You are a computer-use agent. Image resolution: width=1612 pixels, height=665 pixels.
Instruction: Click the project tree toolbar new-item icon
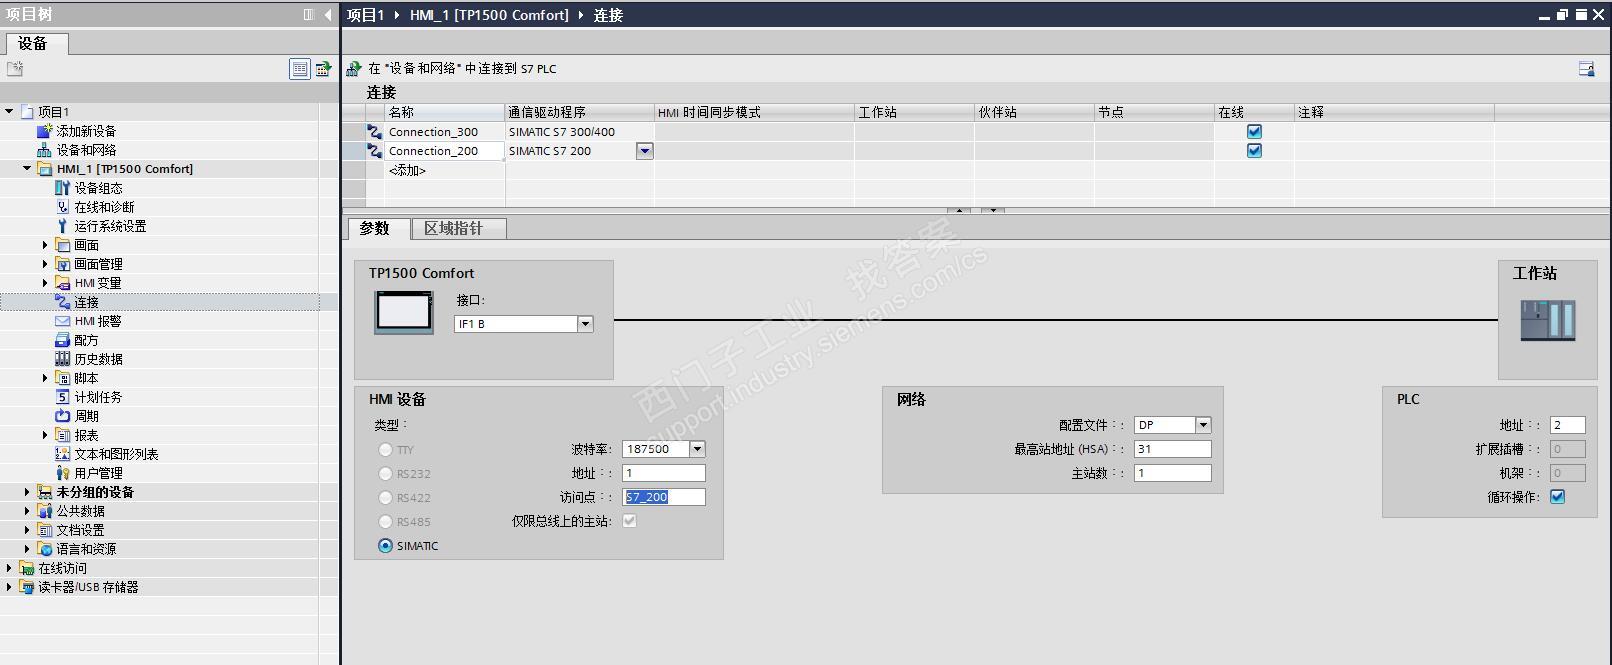point(15,69)
